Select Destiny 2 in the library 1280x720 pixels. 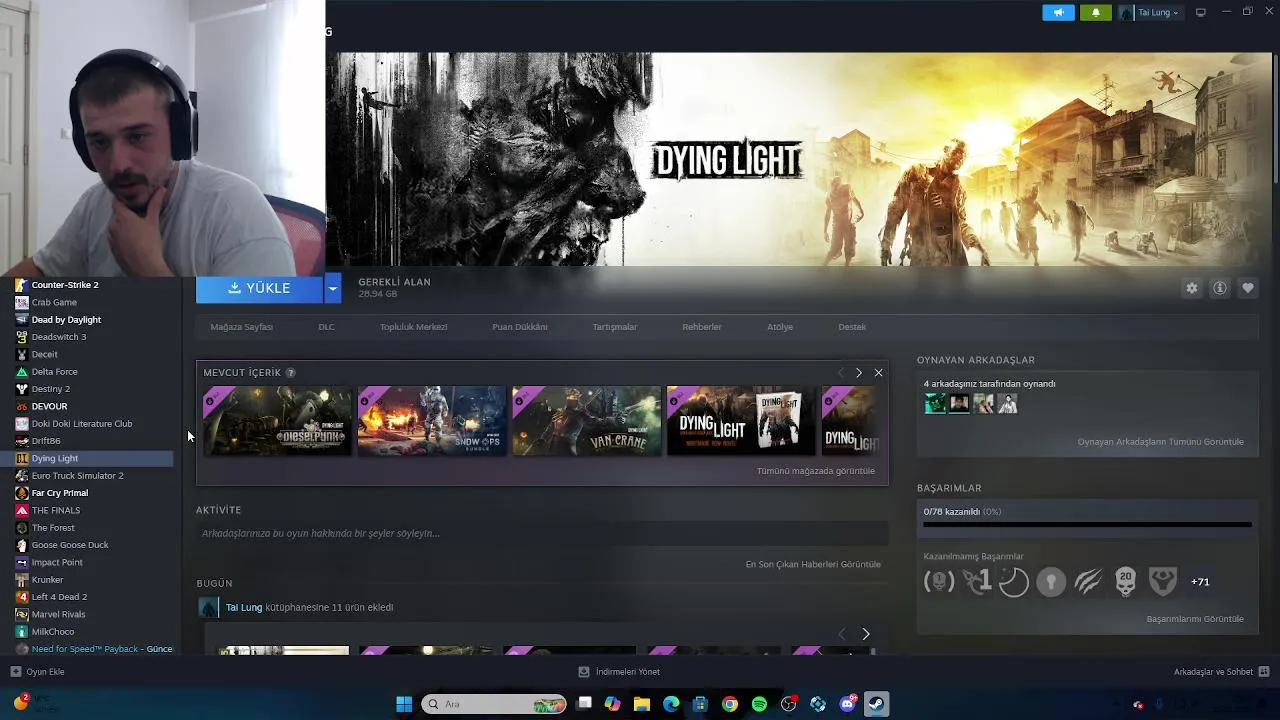pos(51,389)
